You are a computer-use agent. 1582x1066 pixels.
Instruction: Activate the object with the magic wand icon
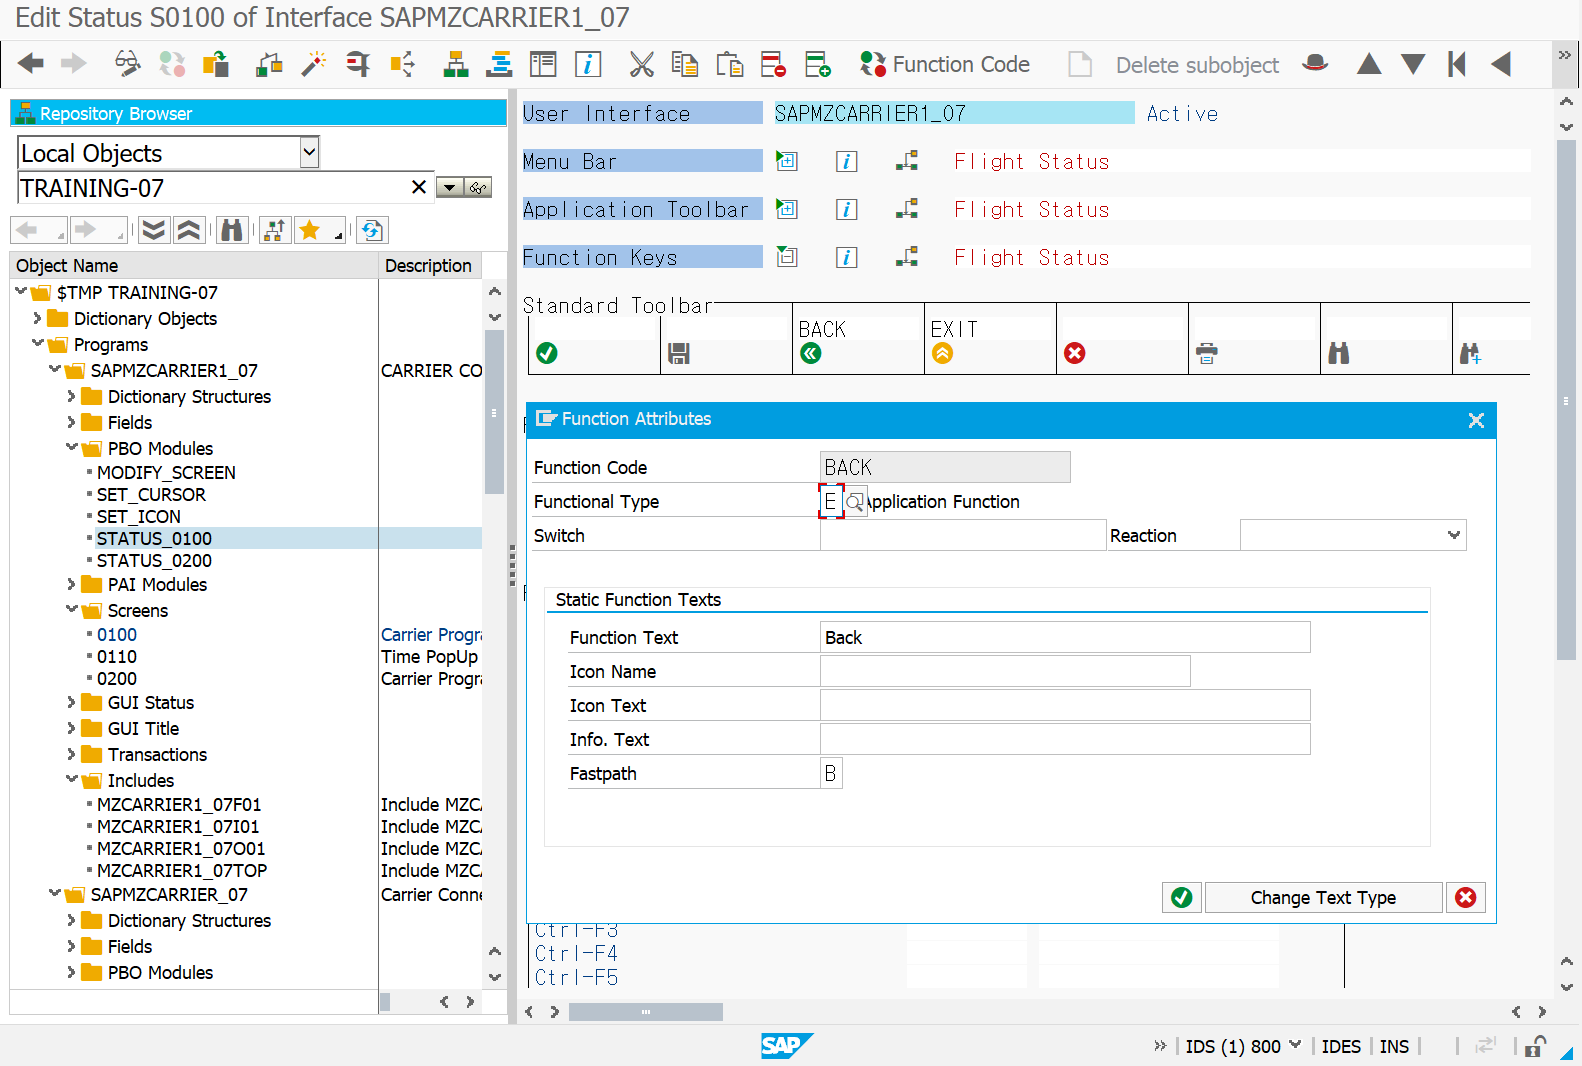pyautogui.click(x=314, y=64)
